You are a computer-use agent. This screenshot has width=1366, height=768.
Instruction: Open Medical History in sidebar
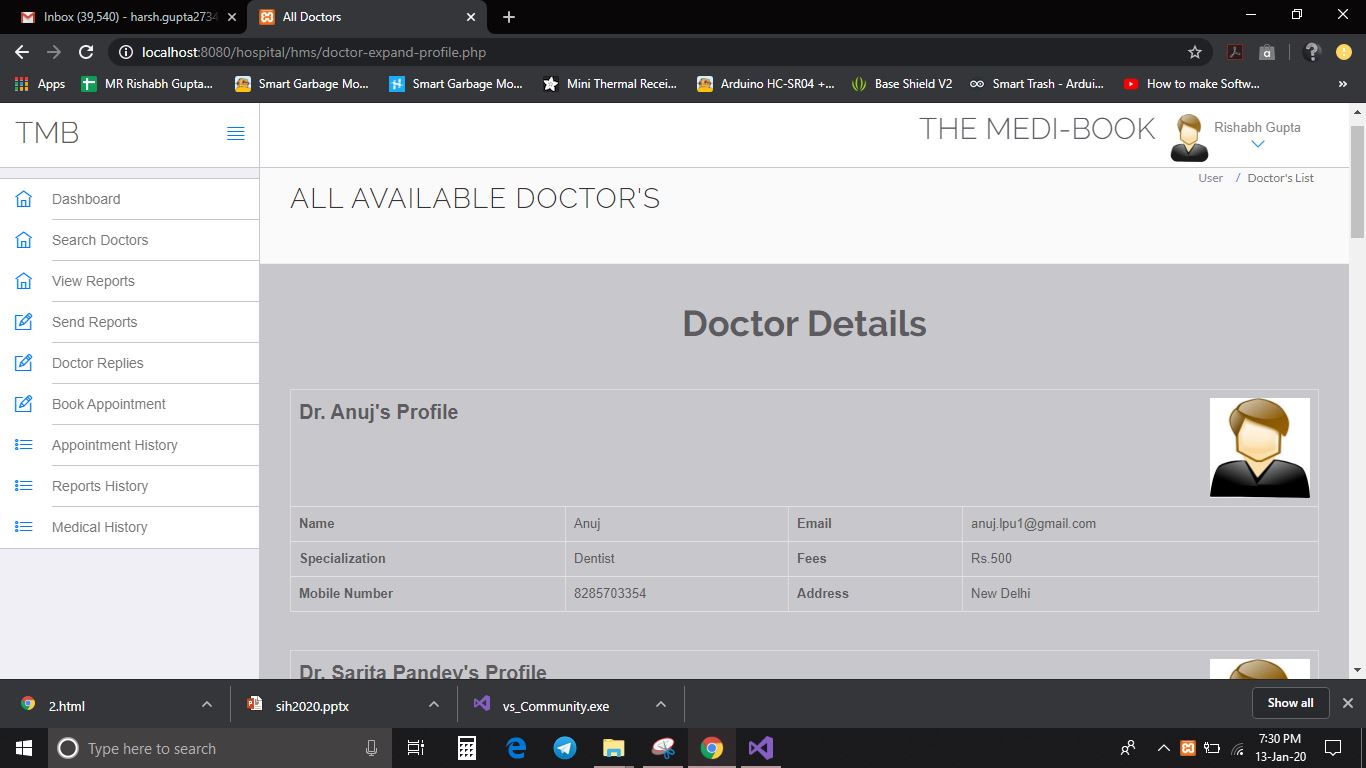99,527
